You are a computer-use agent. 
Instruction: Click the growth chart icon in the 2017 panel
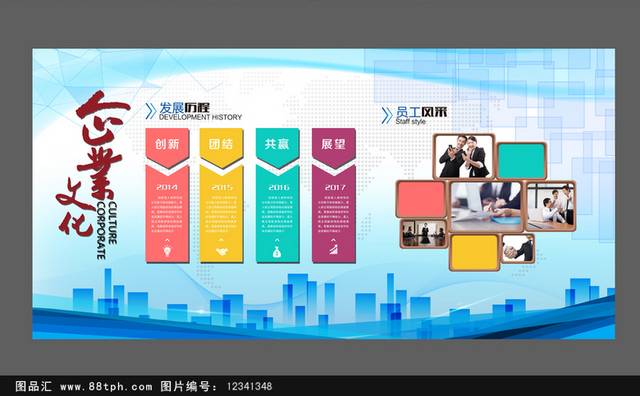click(333, 250)
